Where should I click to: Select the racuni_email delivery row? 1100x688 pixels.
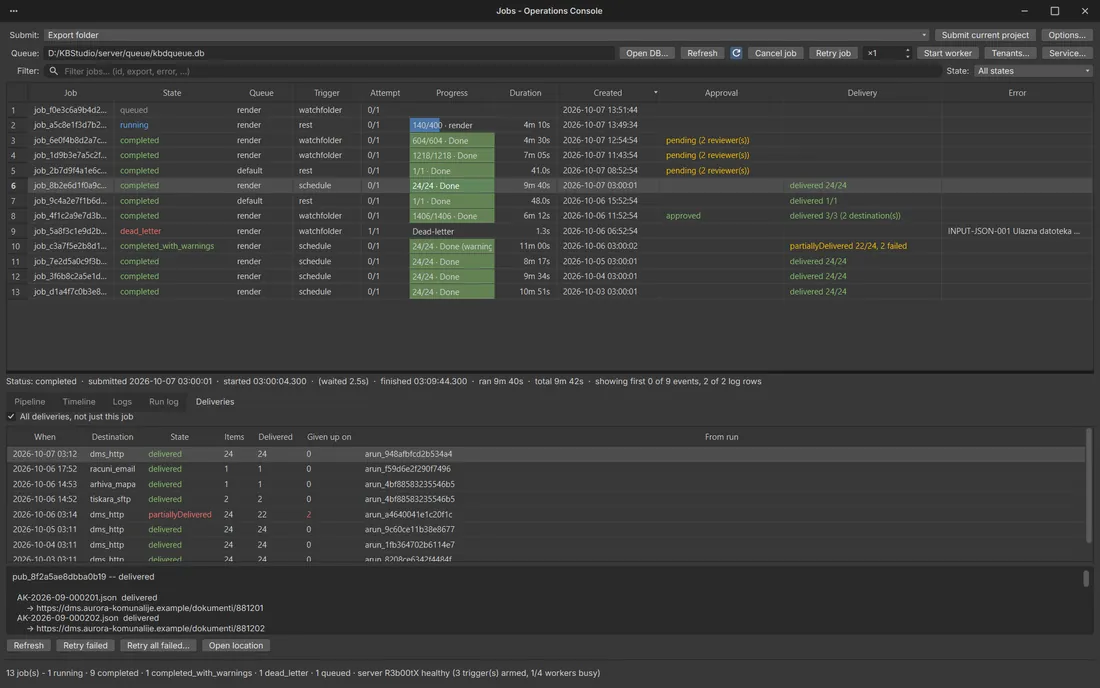(x=546, y=469)
